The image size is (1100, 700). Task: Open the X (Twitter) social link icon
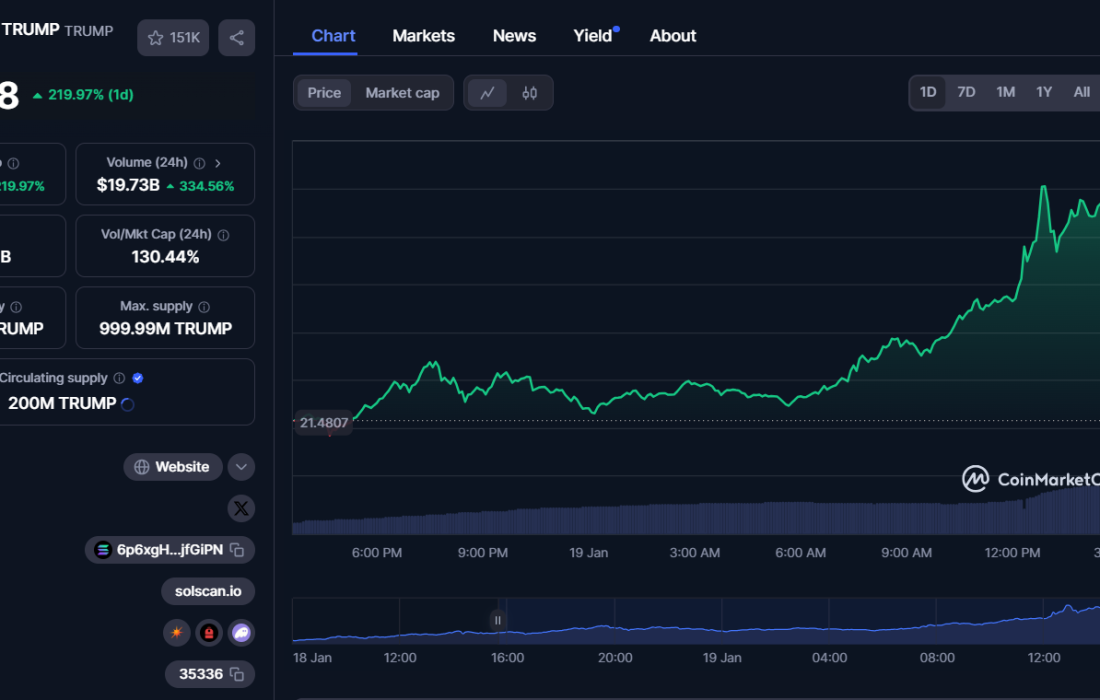click(241, 508)
